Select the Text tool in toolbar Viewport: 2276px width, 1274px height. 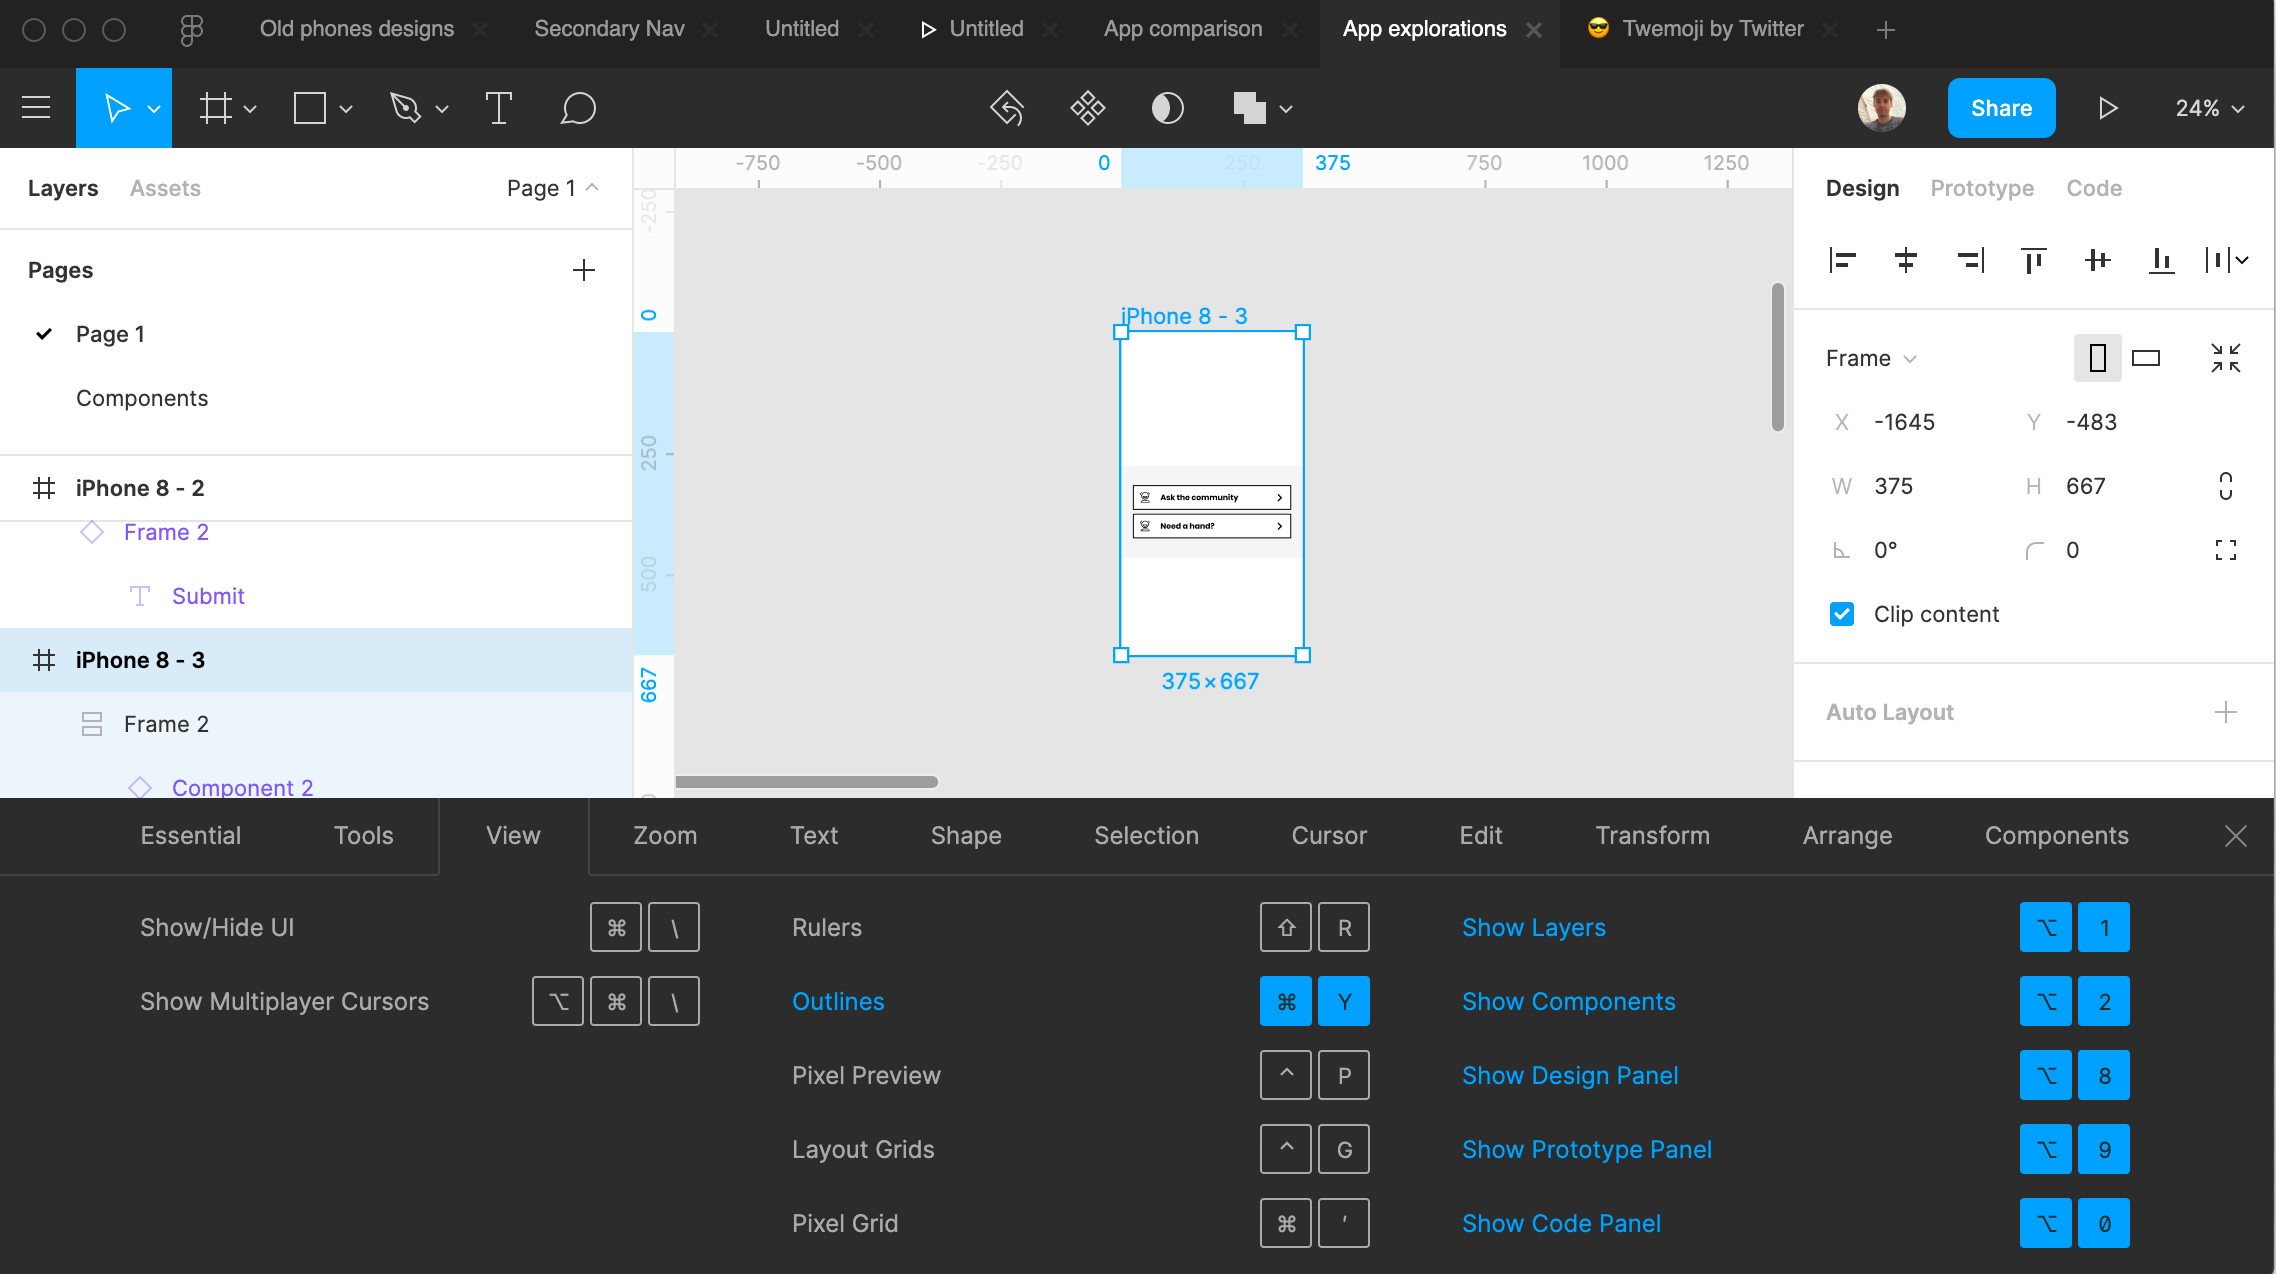pyautogui.click(x=498, y=108)
